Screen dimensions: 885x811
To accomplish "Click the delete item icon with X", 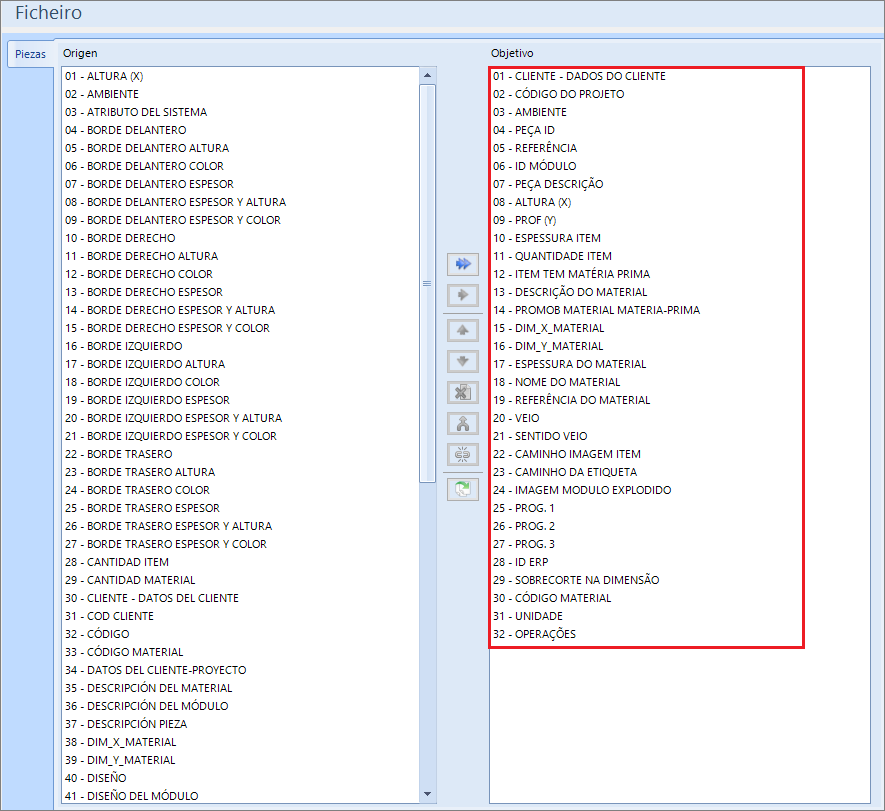I will click(463, 392).
